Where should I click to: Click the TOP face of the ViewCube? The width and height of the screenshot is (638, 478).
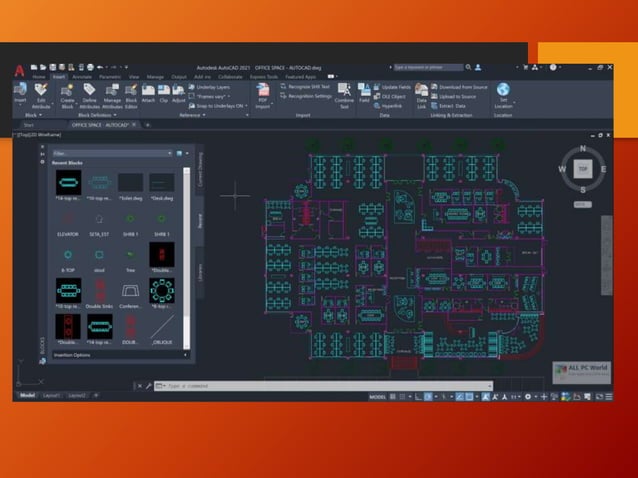point(582,169)
